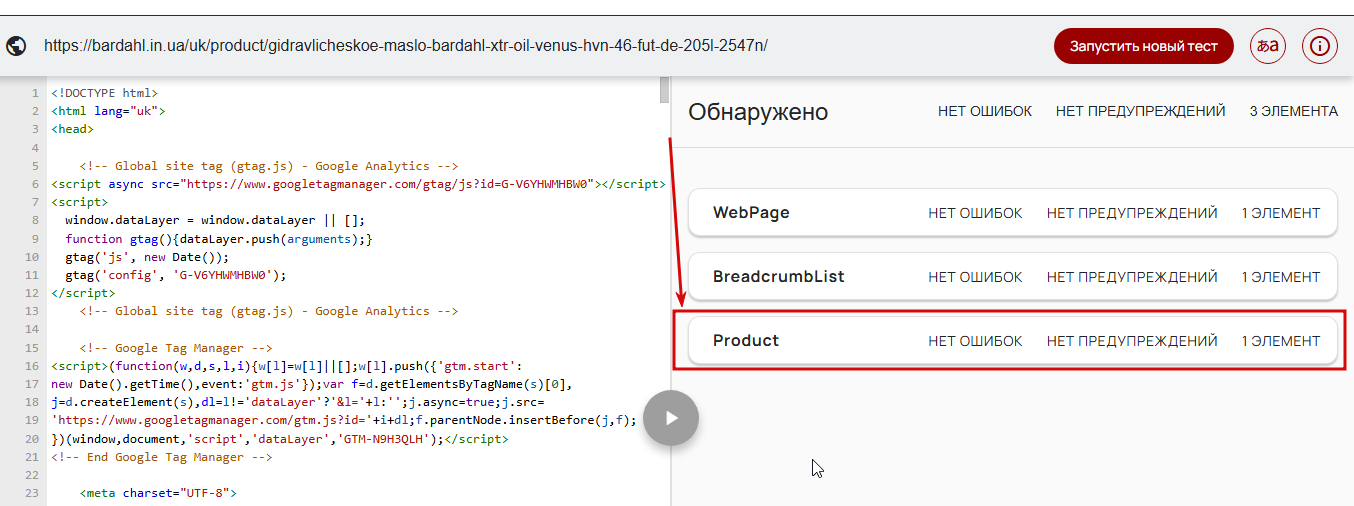Open the info icon in top bar
The width and height of the screenshot is (1354, 506).
[1320, 46]
